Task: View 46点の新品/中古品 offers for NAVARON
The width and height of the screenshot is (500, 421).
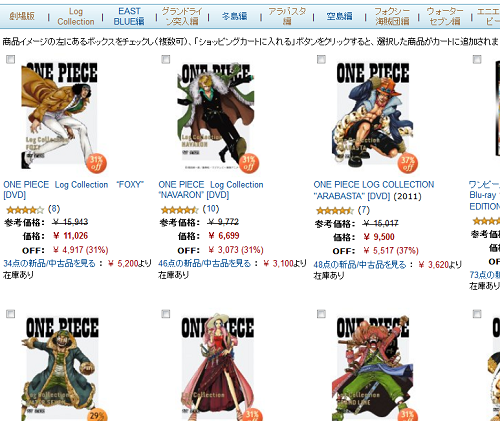Action: click(x=204, y=264)
